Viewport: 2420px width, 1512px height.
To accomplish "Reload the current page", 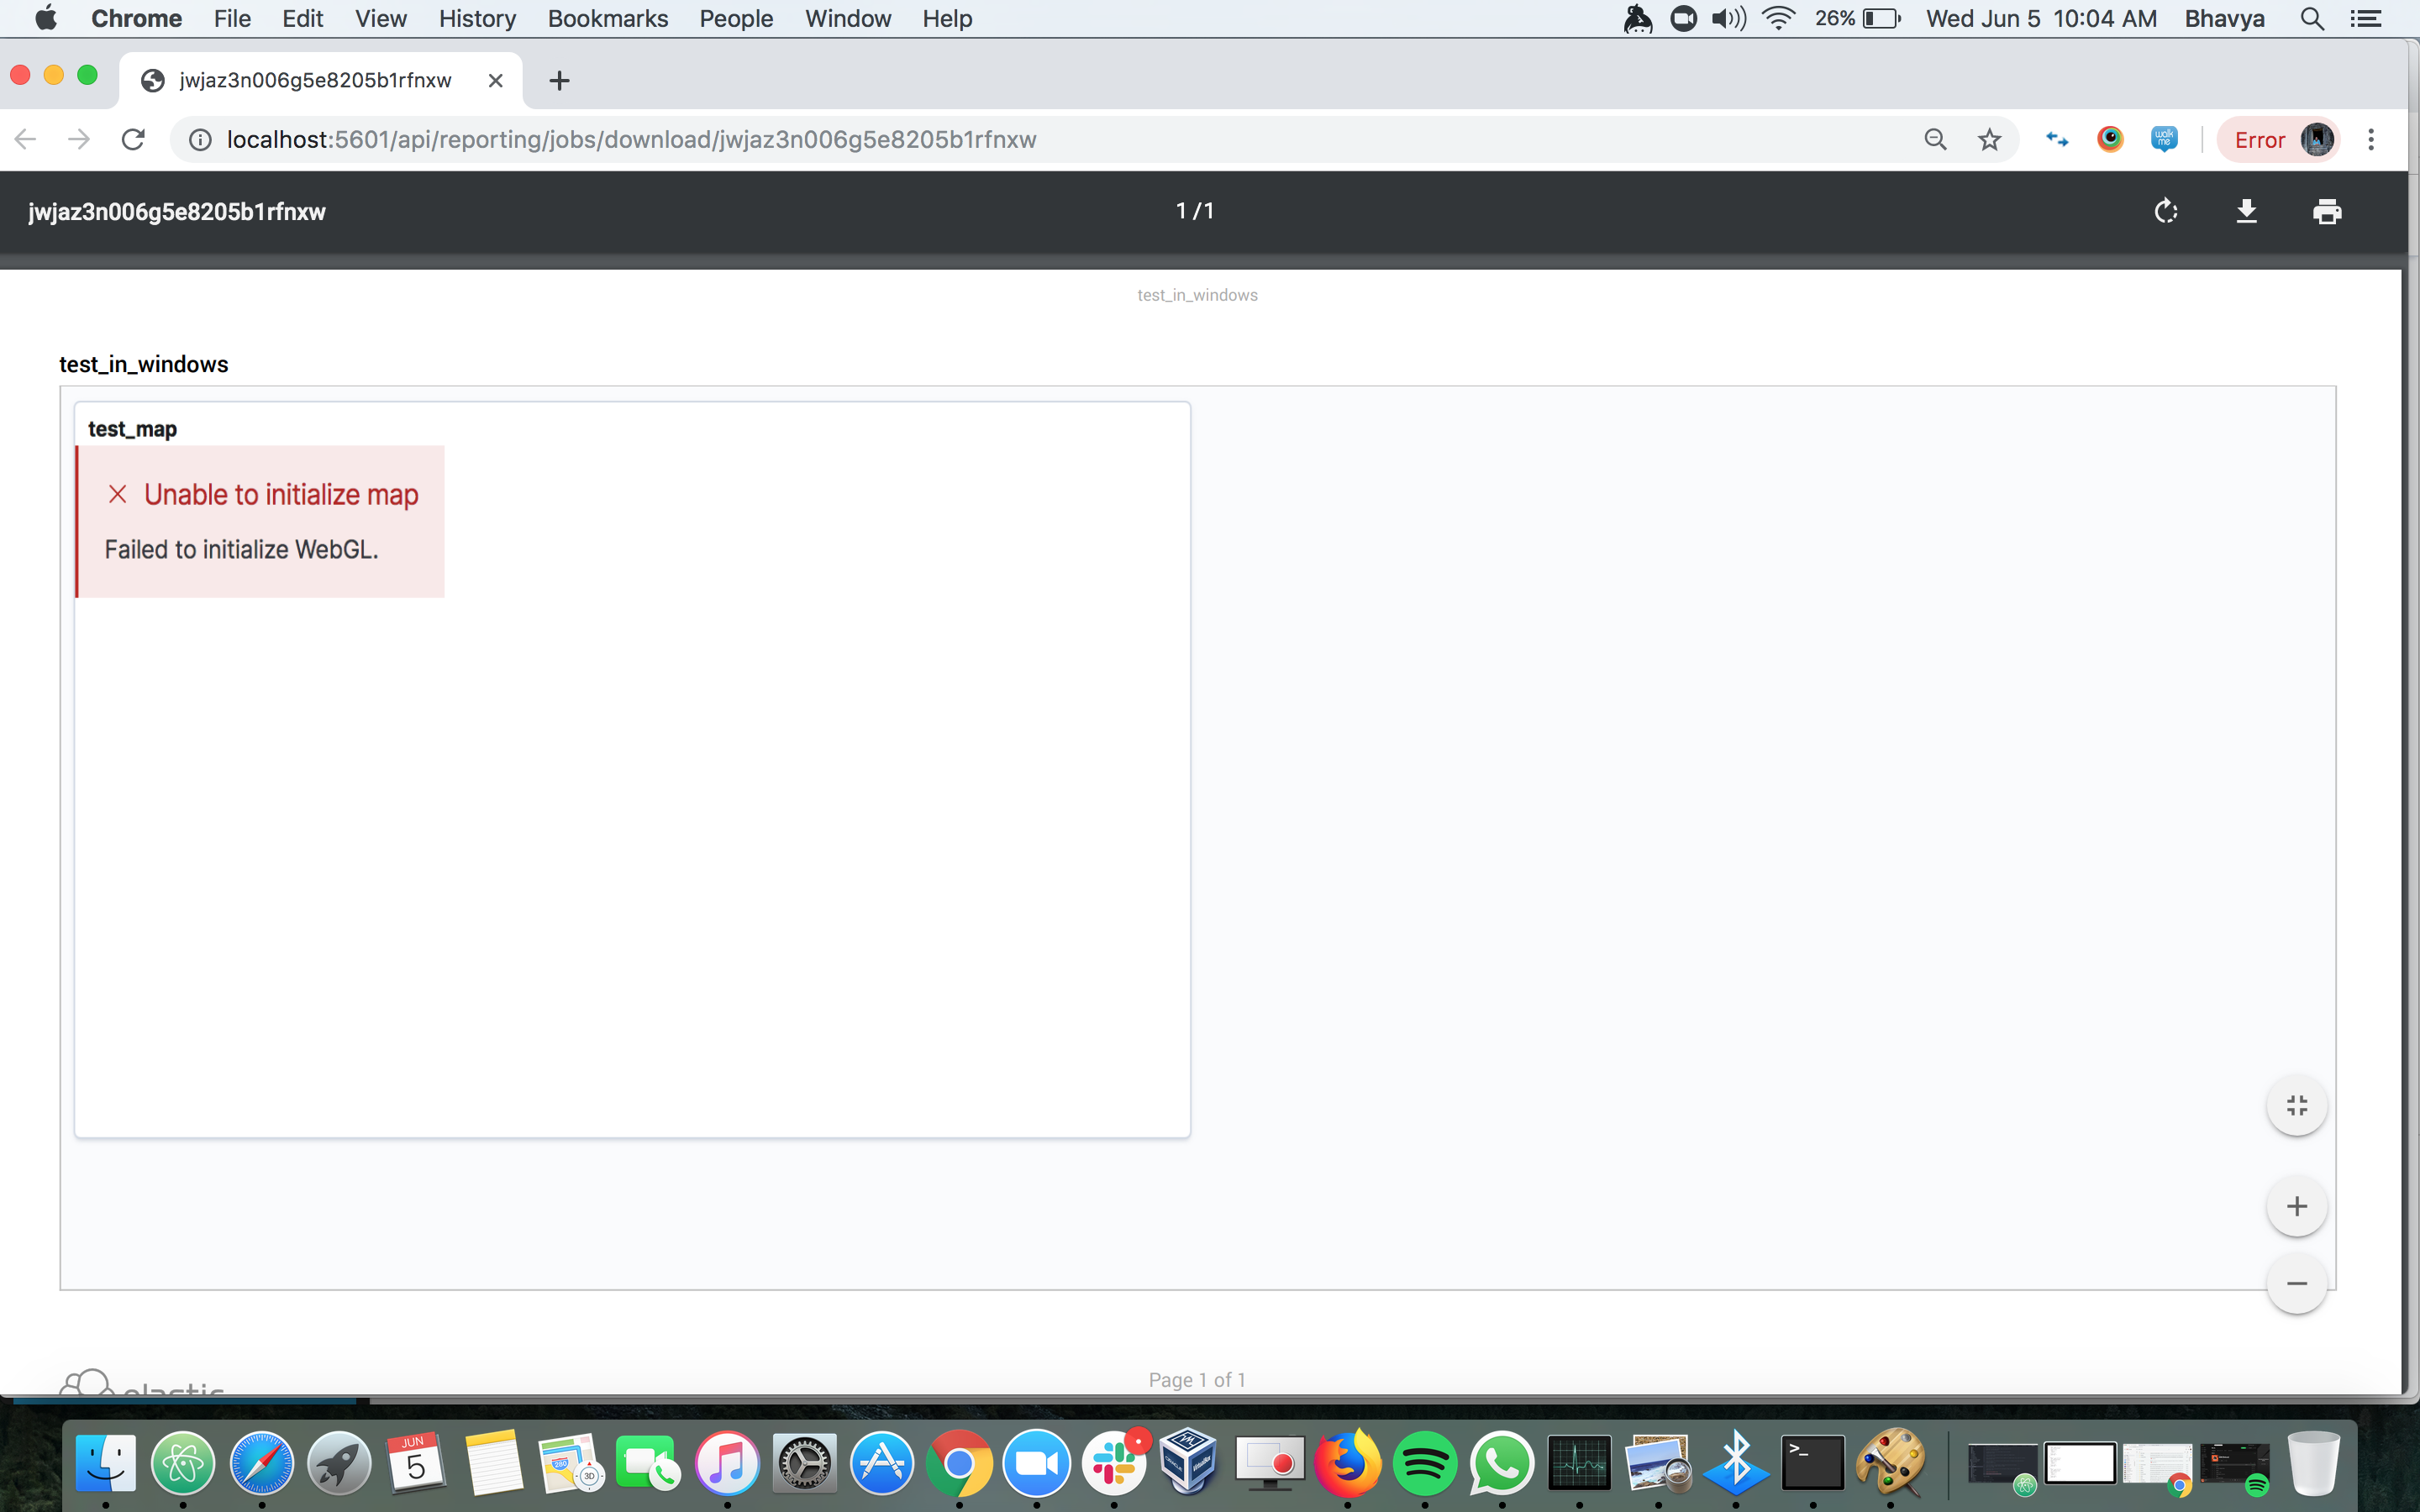I will click(x=133, y=140).
